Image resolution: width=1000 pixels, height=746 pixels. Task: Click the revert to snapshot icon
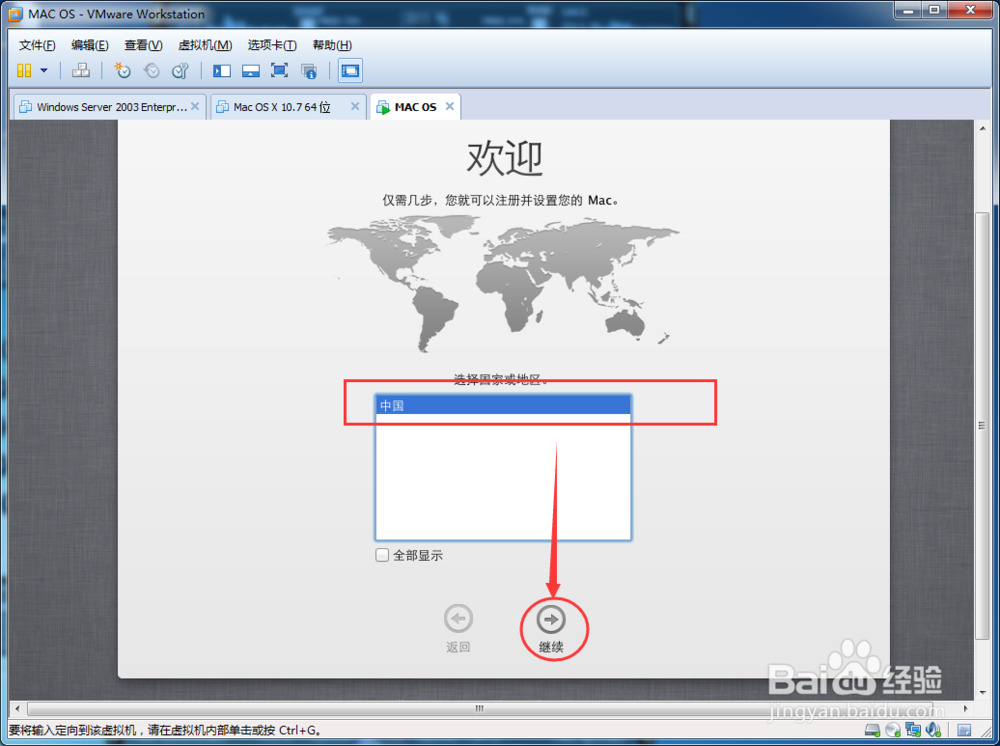click(151, 70)
